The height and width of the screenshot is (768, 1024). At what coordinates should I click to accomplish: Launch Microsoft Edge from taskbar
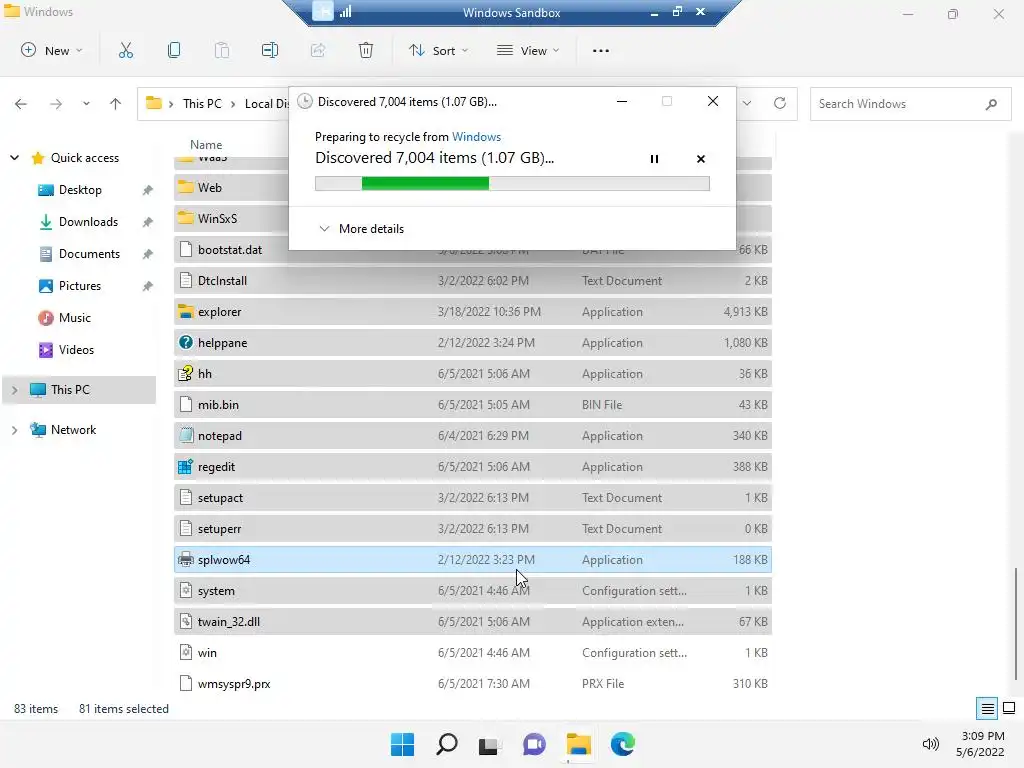(623, 744)
